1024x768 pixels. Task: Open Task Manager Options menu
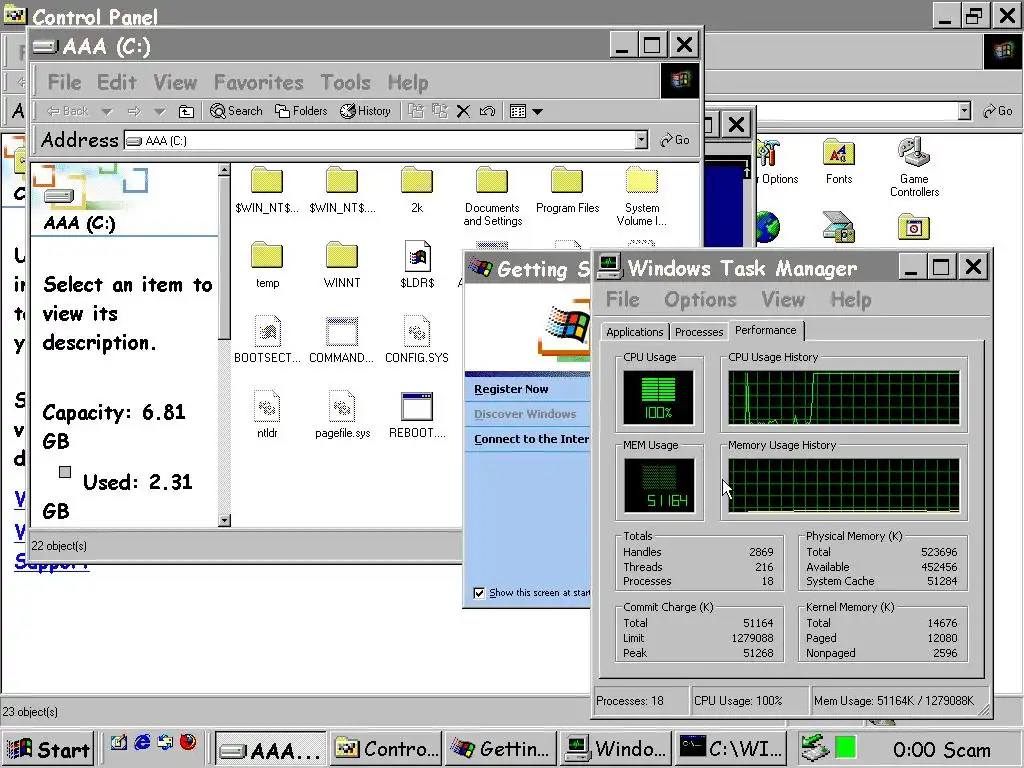(700, 300)
